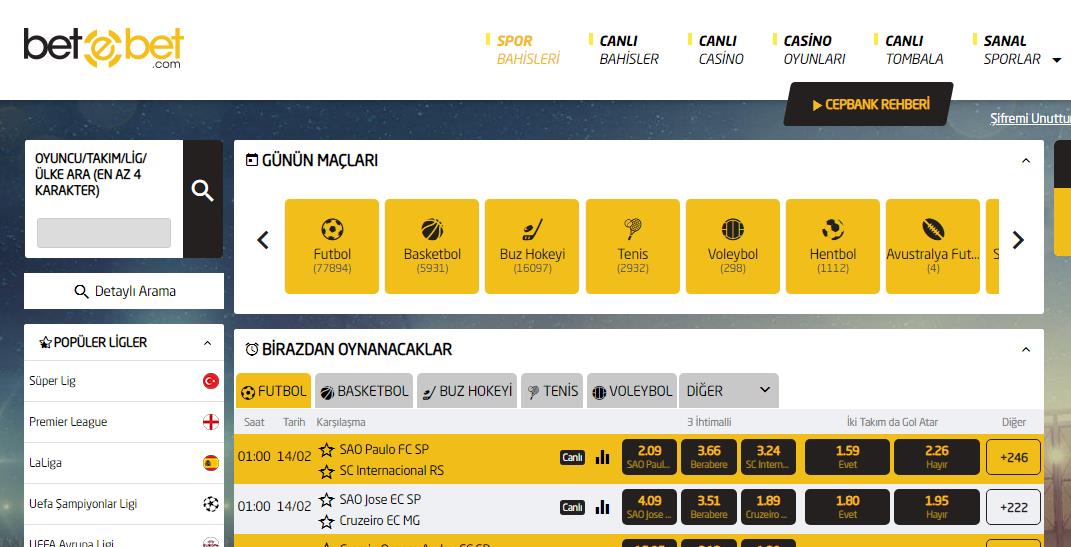Switch to the Futbol tab

(274, 391)
